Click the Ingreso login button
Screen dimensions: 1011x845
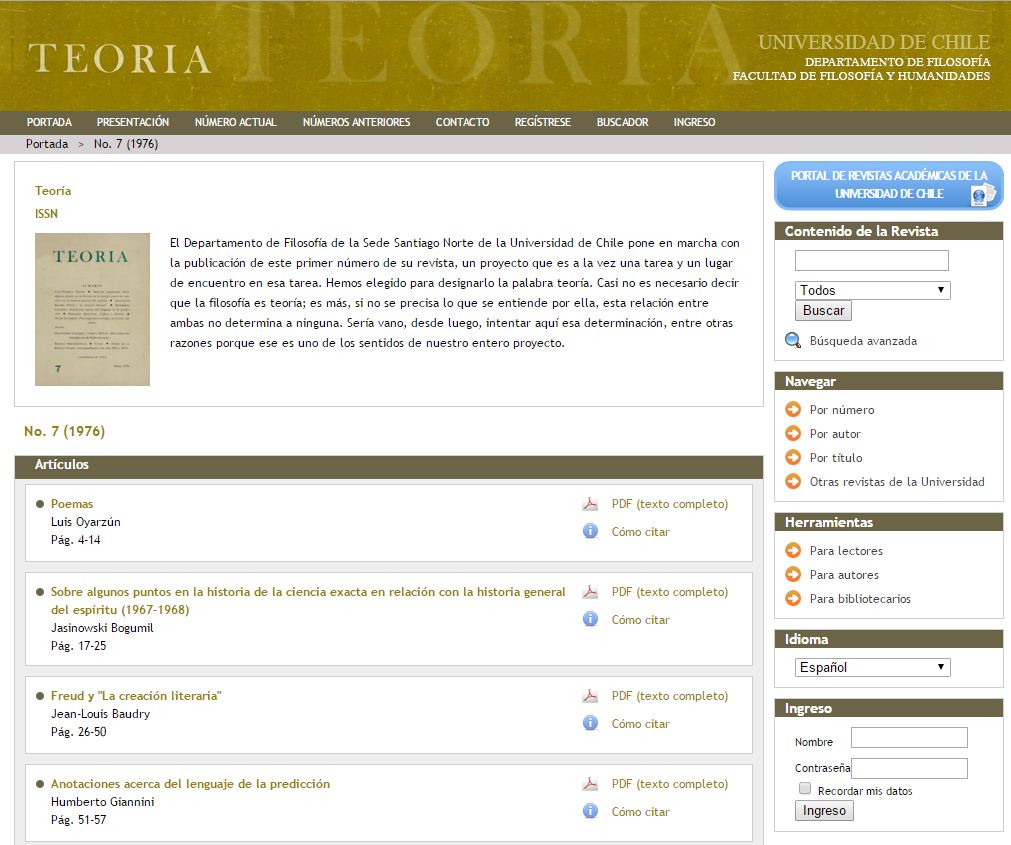click(823, 810)
